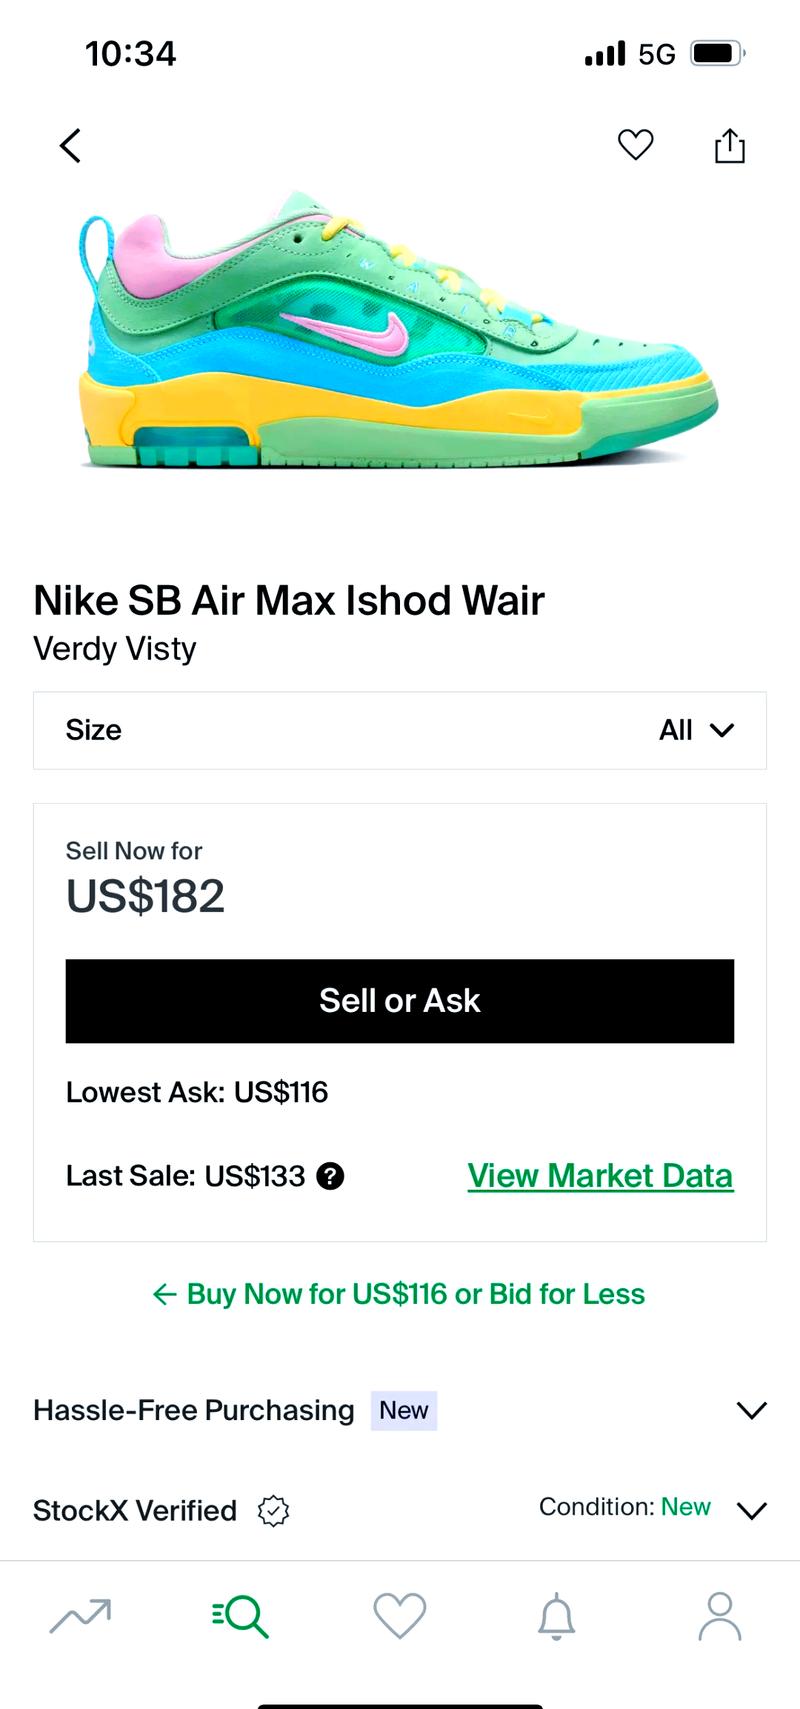Tap the heart icon above the shoe
The height and width of the screenshot is (1709, 800).
[635, 145]
